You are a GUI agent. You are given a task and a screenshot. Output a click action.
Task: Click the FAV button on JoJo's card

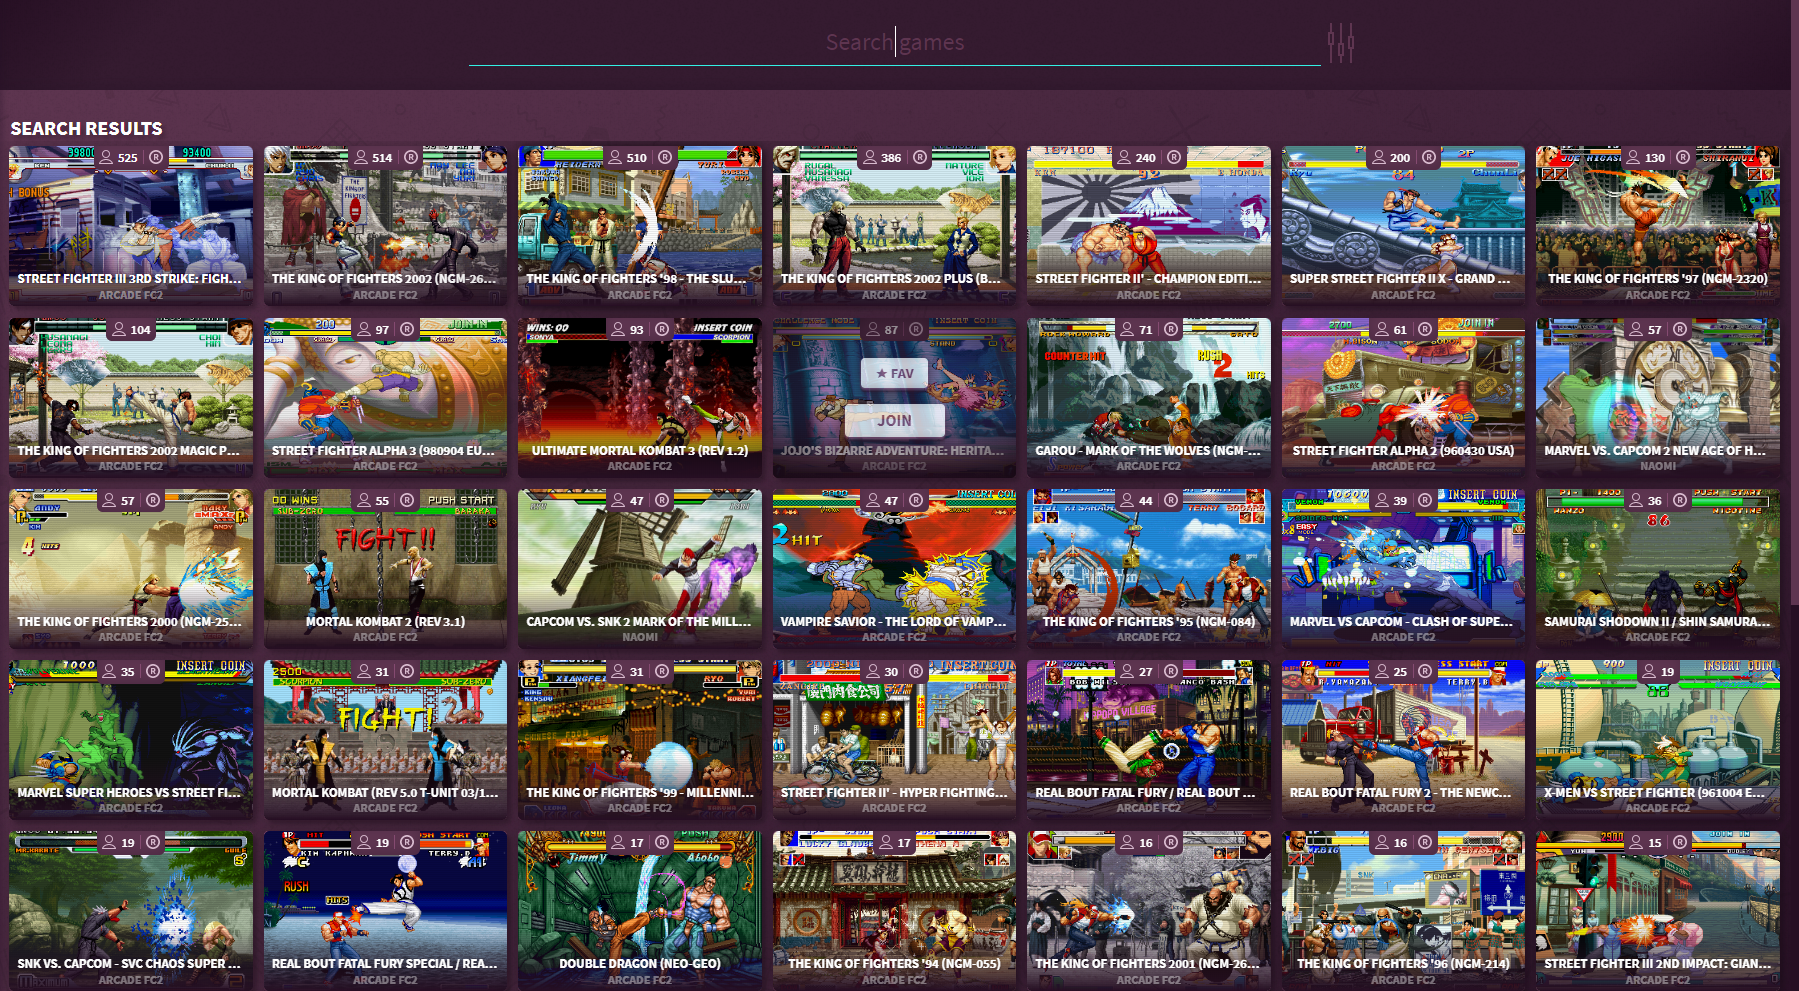pyautogui.click(x=895, y=374)
